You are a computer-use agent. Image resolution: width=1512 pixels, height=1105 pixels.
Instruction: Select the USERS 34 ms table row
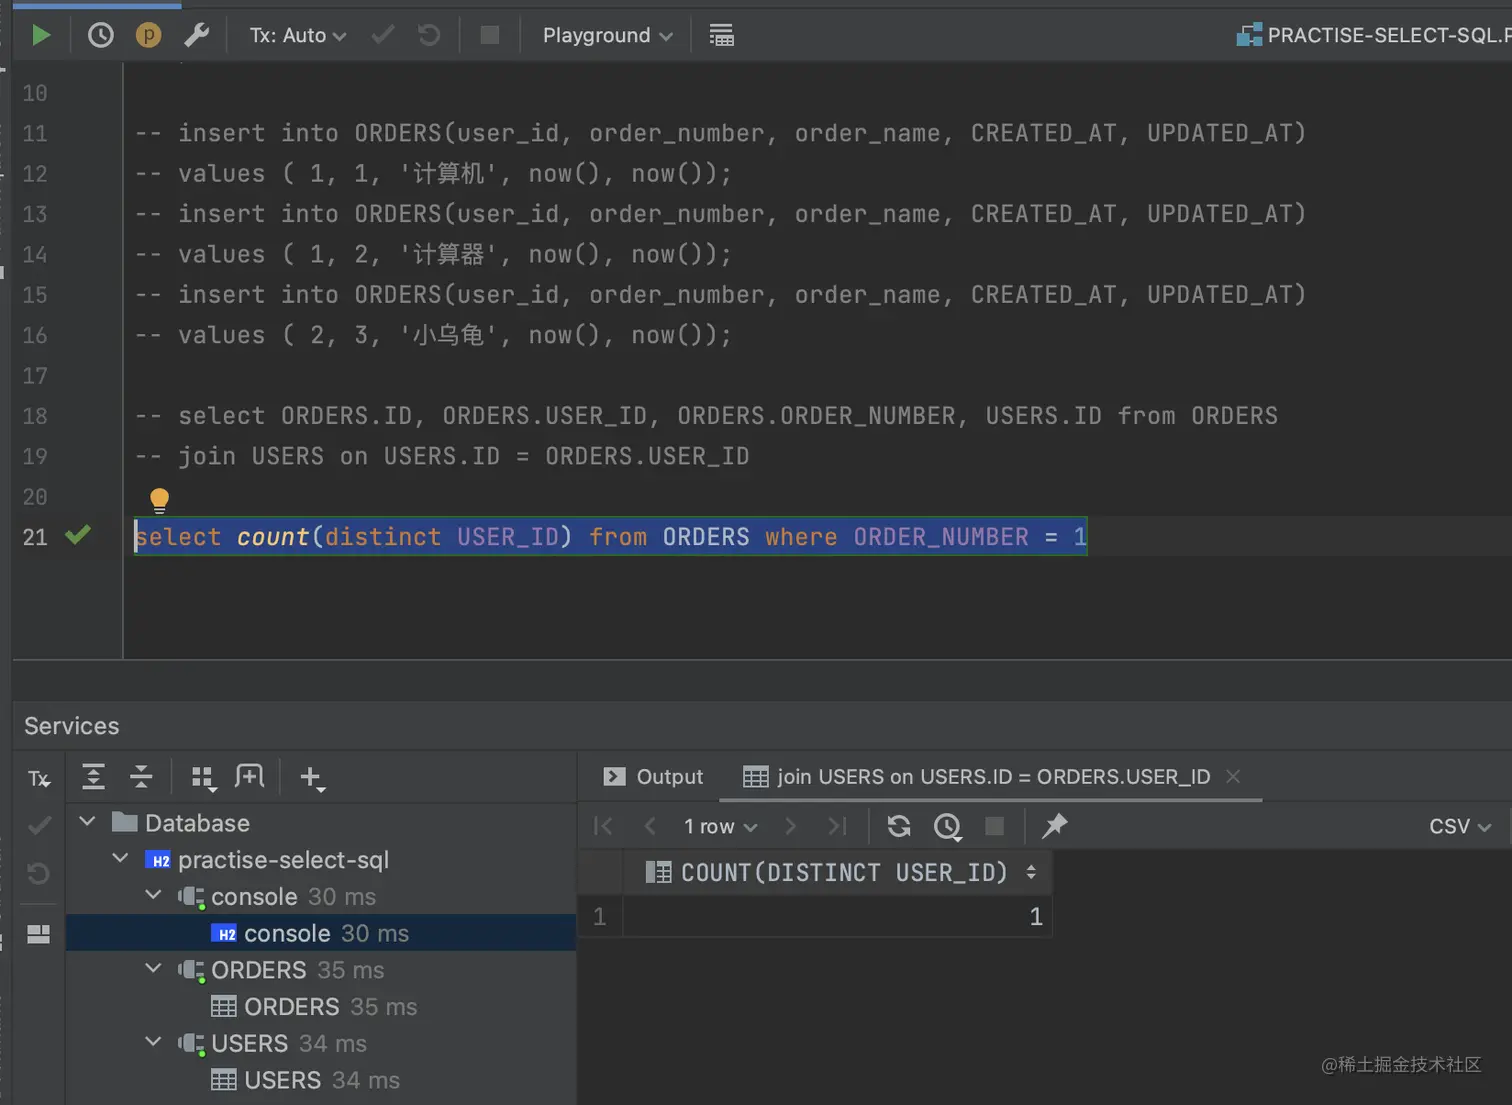[x=321, y=1080]
